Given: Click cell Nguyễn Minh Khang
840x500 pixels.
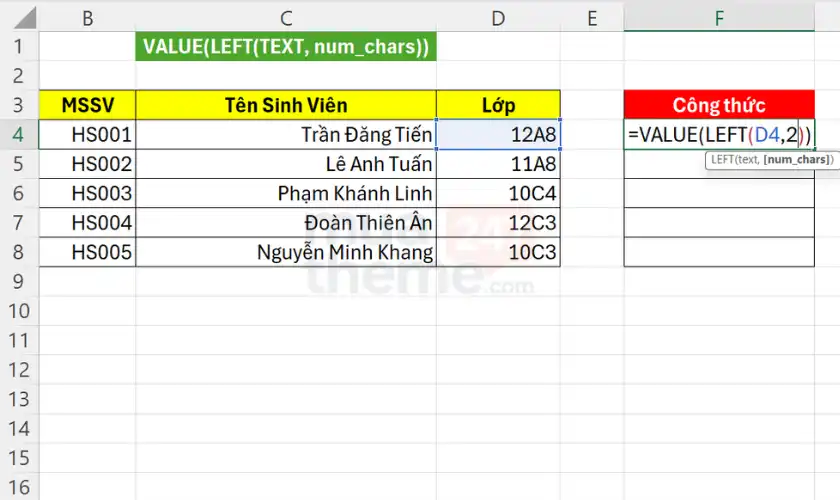Looking at the screenshot, I should point(286,252).
